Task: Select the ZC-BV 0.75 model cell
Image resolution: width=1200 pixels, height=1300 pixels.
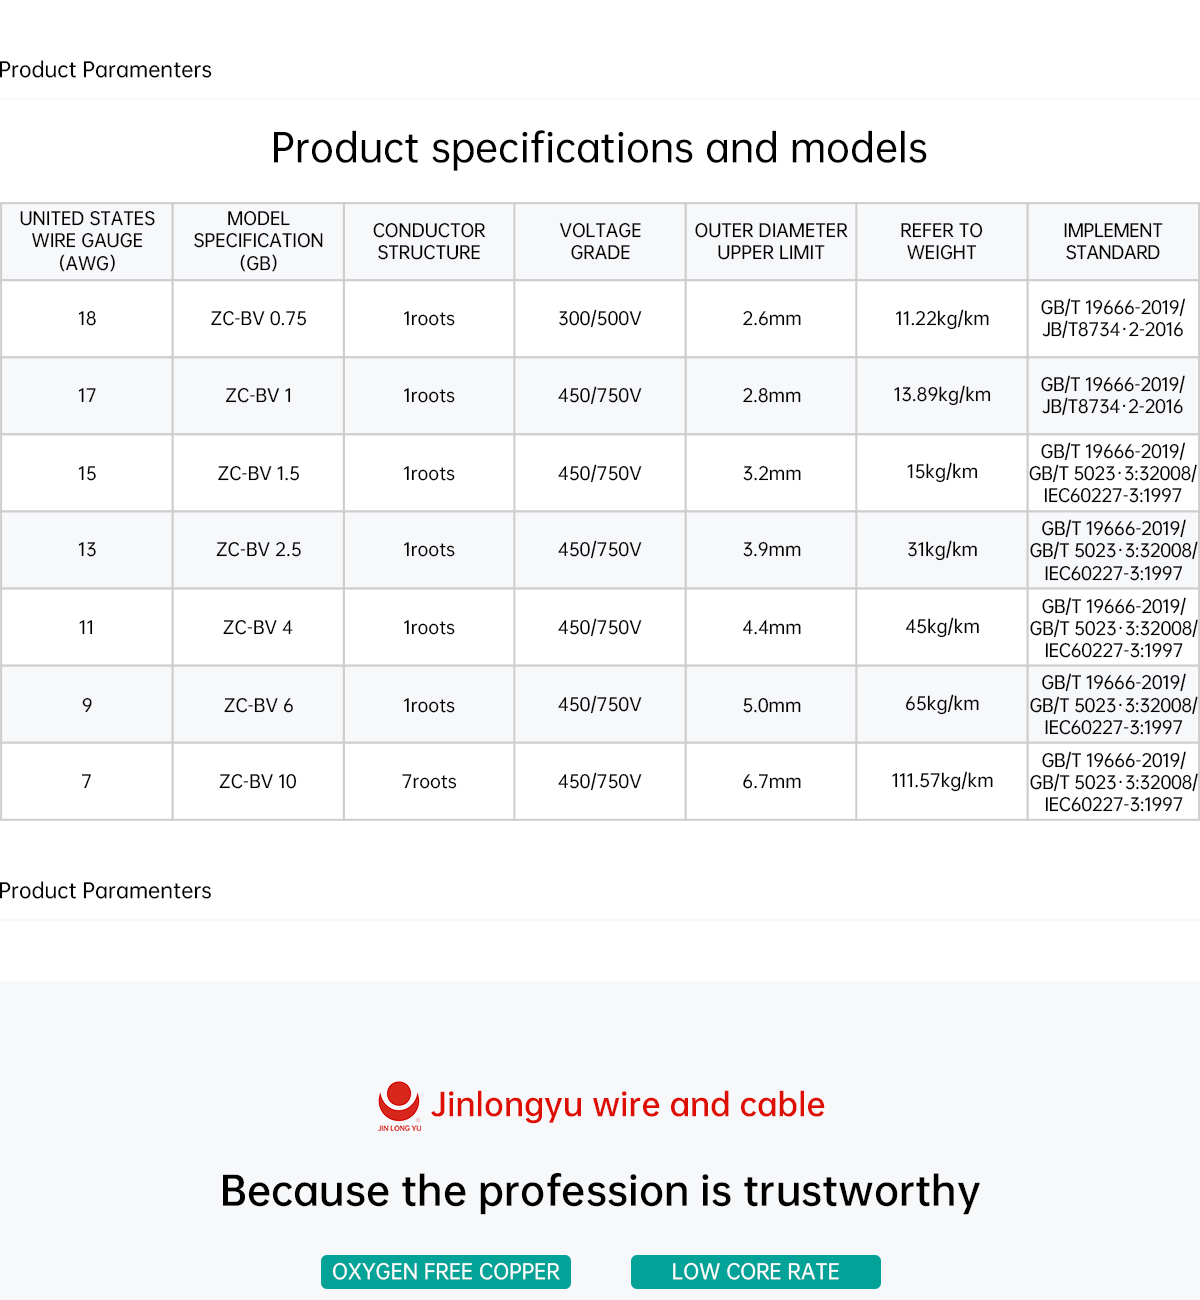Action: point(258,319)
